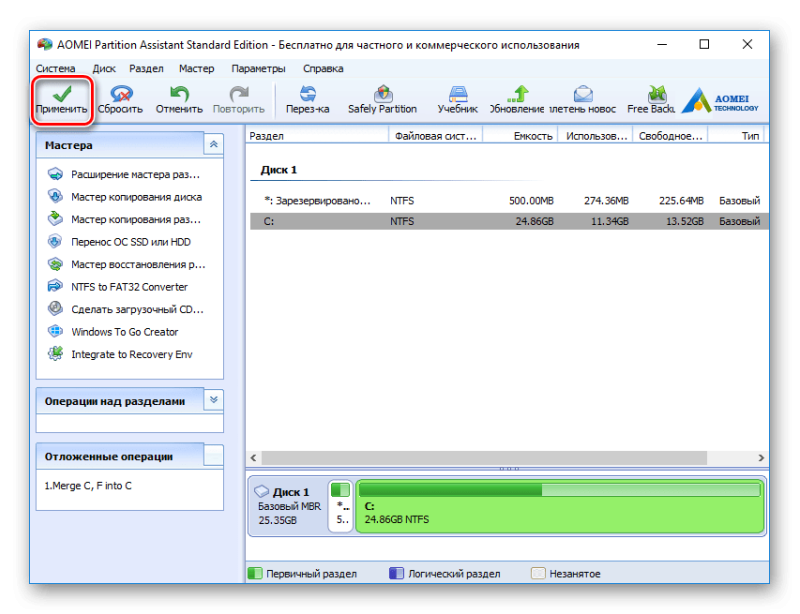
Task: Close the AOMEI Partition Assistant window
Action: point(747,44)
